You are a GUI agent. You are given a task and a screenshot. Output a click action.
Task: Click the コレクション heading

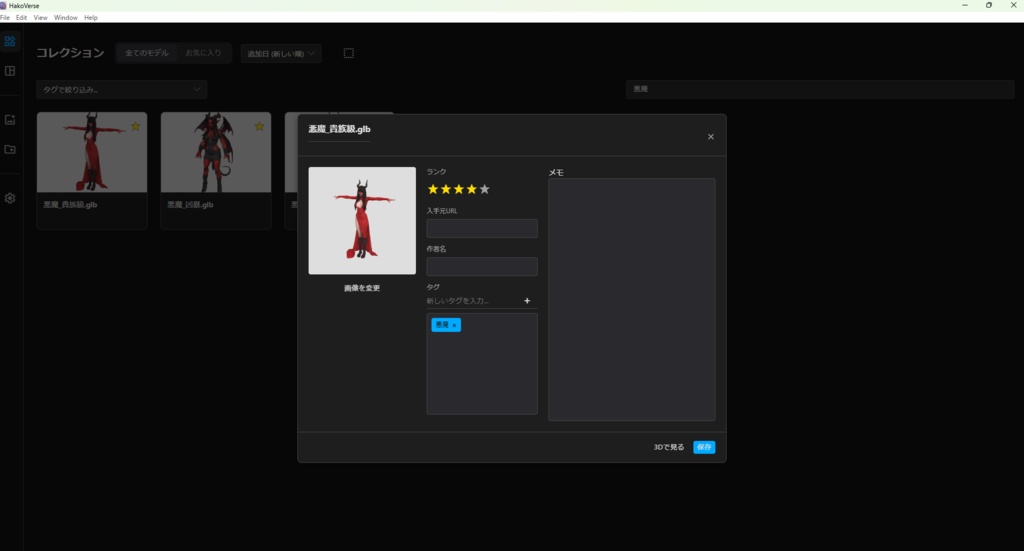pos(70,53)
